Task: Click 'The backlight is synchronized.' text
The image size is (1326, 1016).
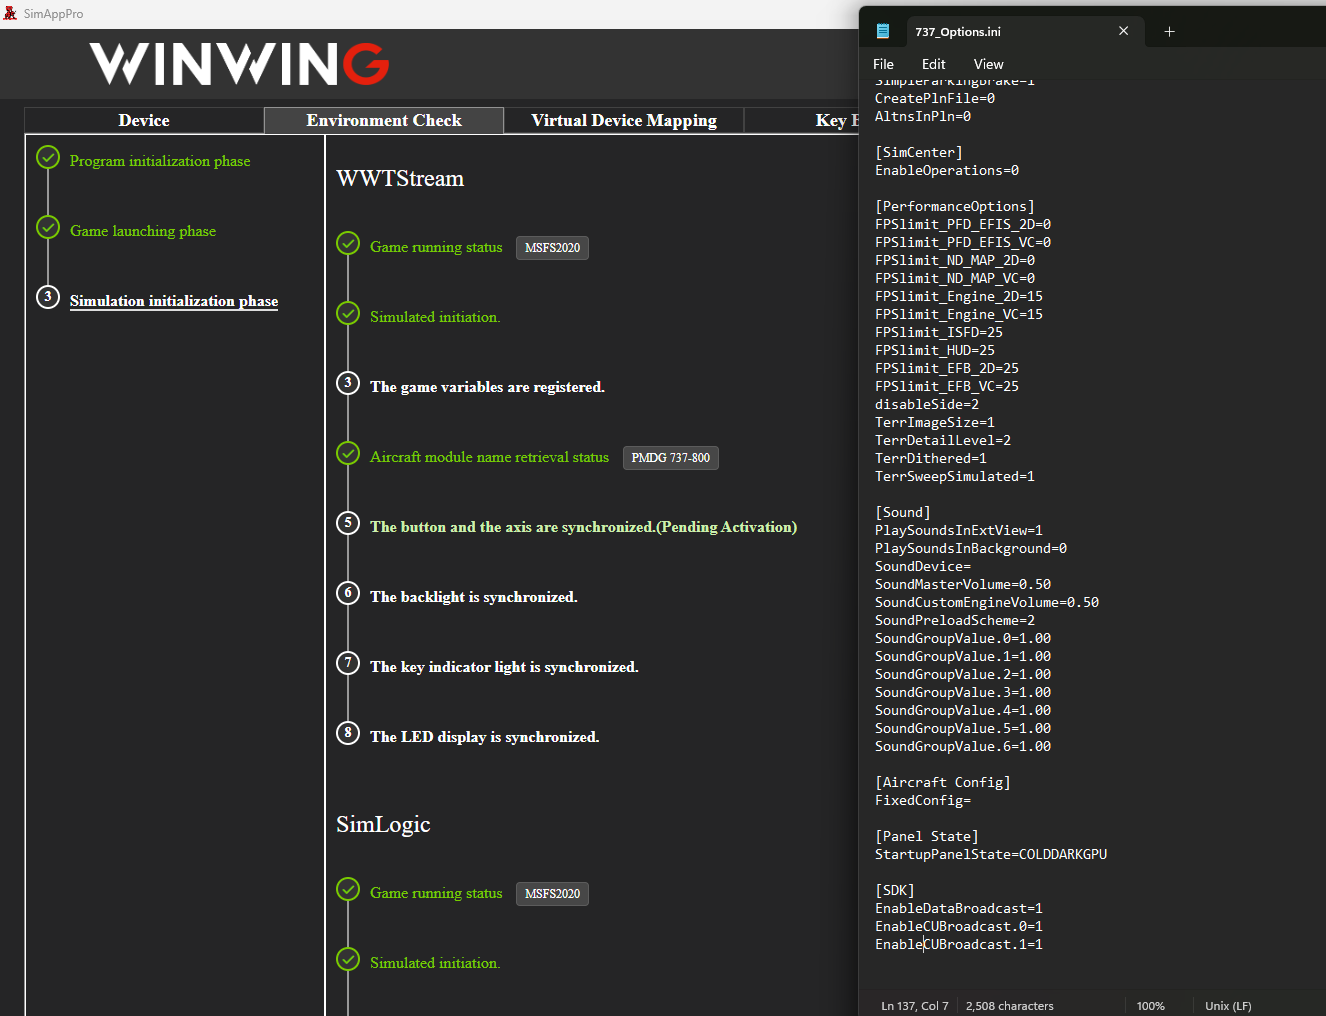Action: (474, 597)
